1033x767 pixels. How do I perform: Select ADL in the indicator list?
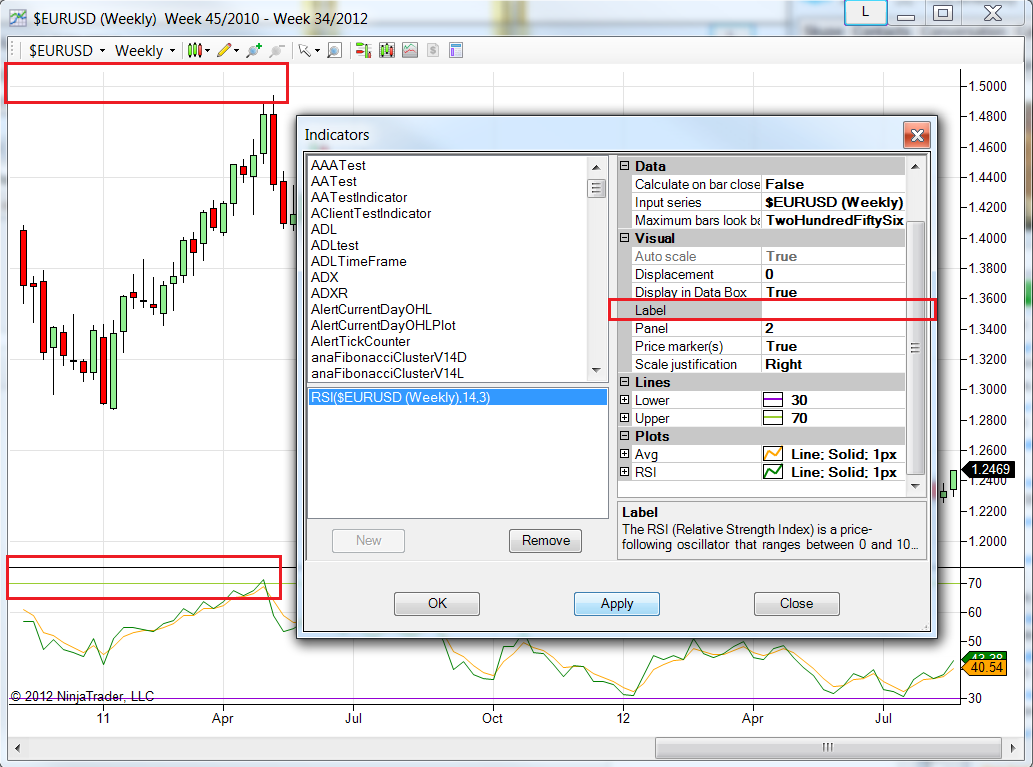[323, 229]
